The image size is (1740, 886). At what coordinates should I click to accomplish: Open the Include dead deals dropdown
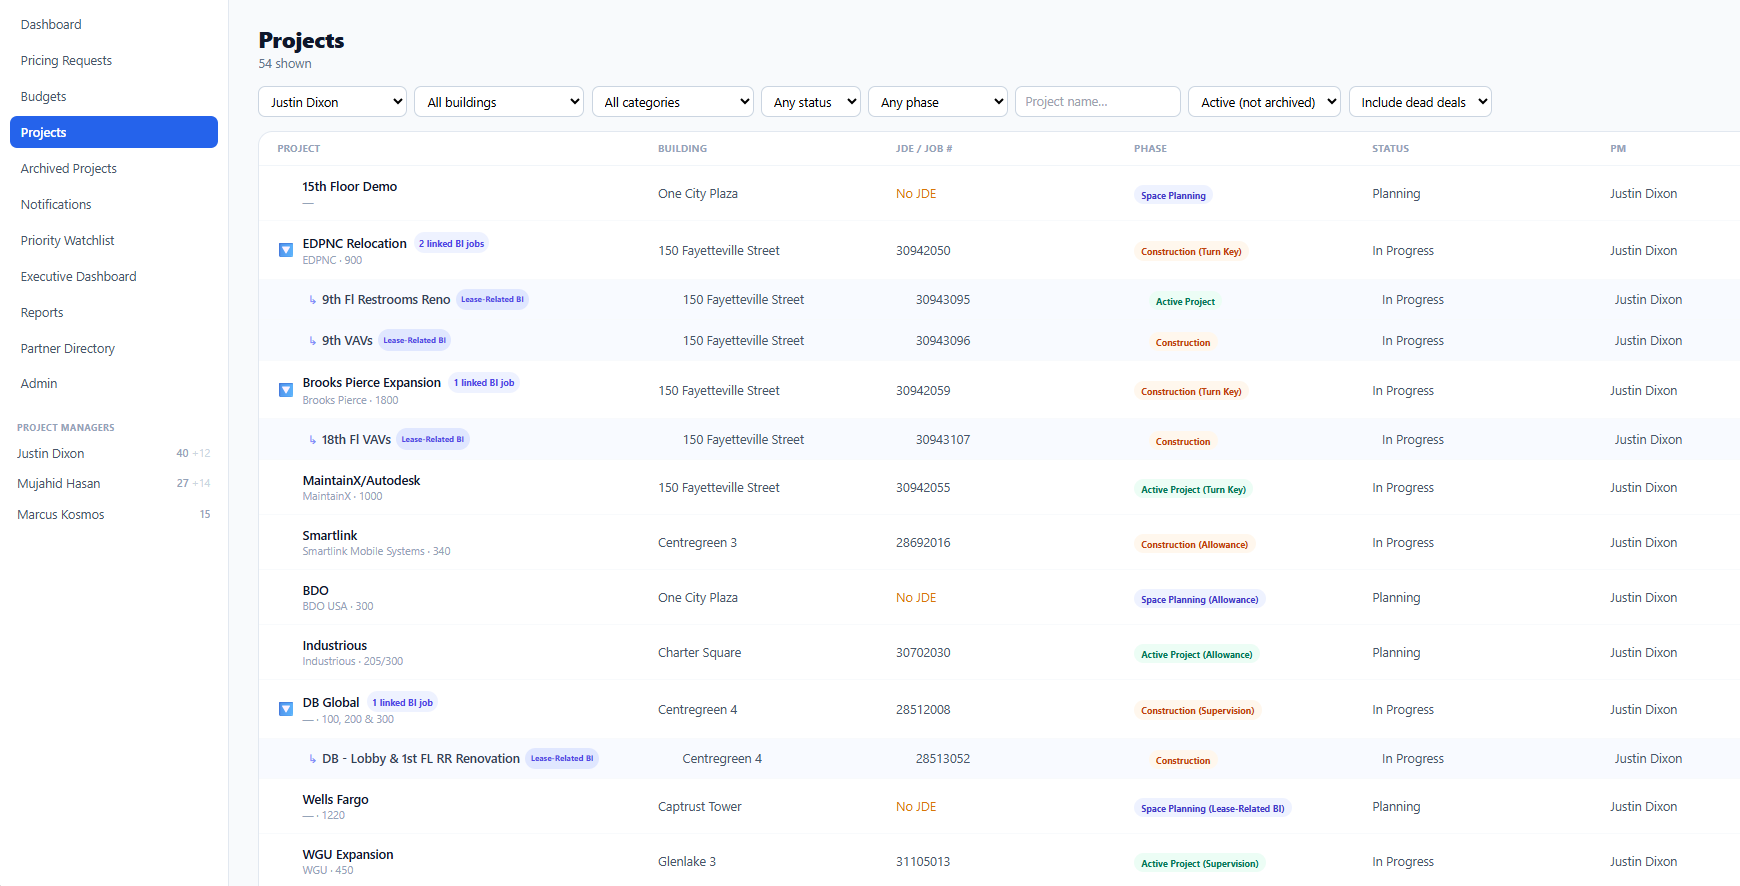[1420, 102]
